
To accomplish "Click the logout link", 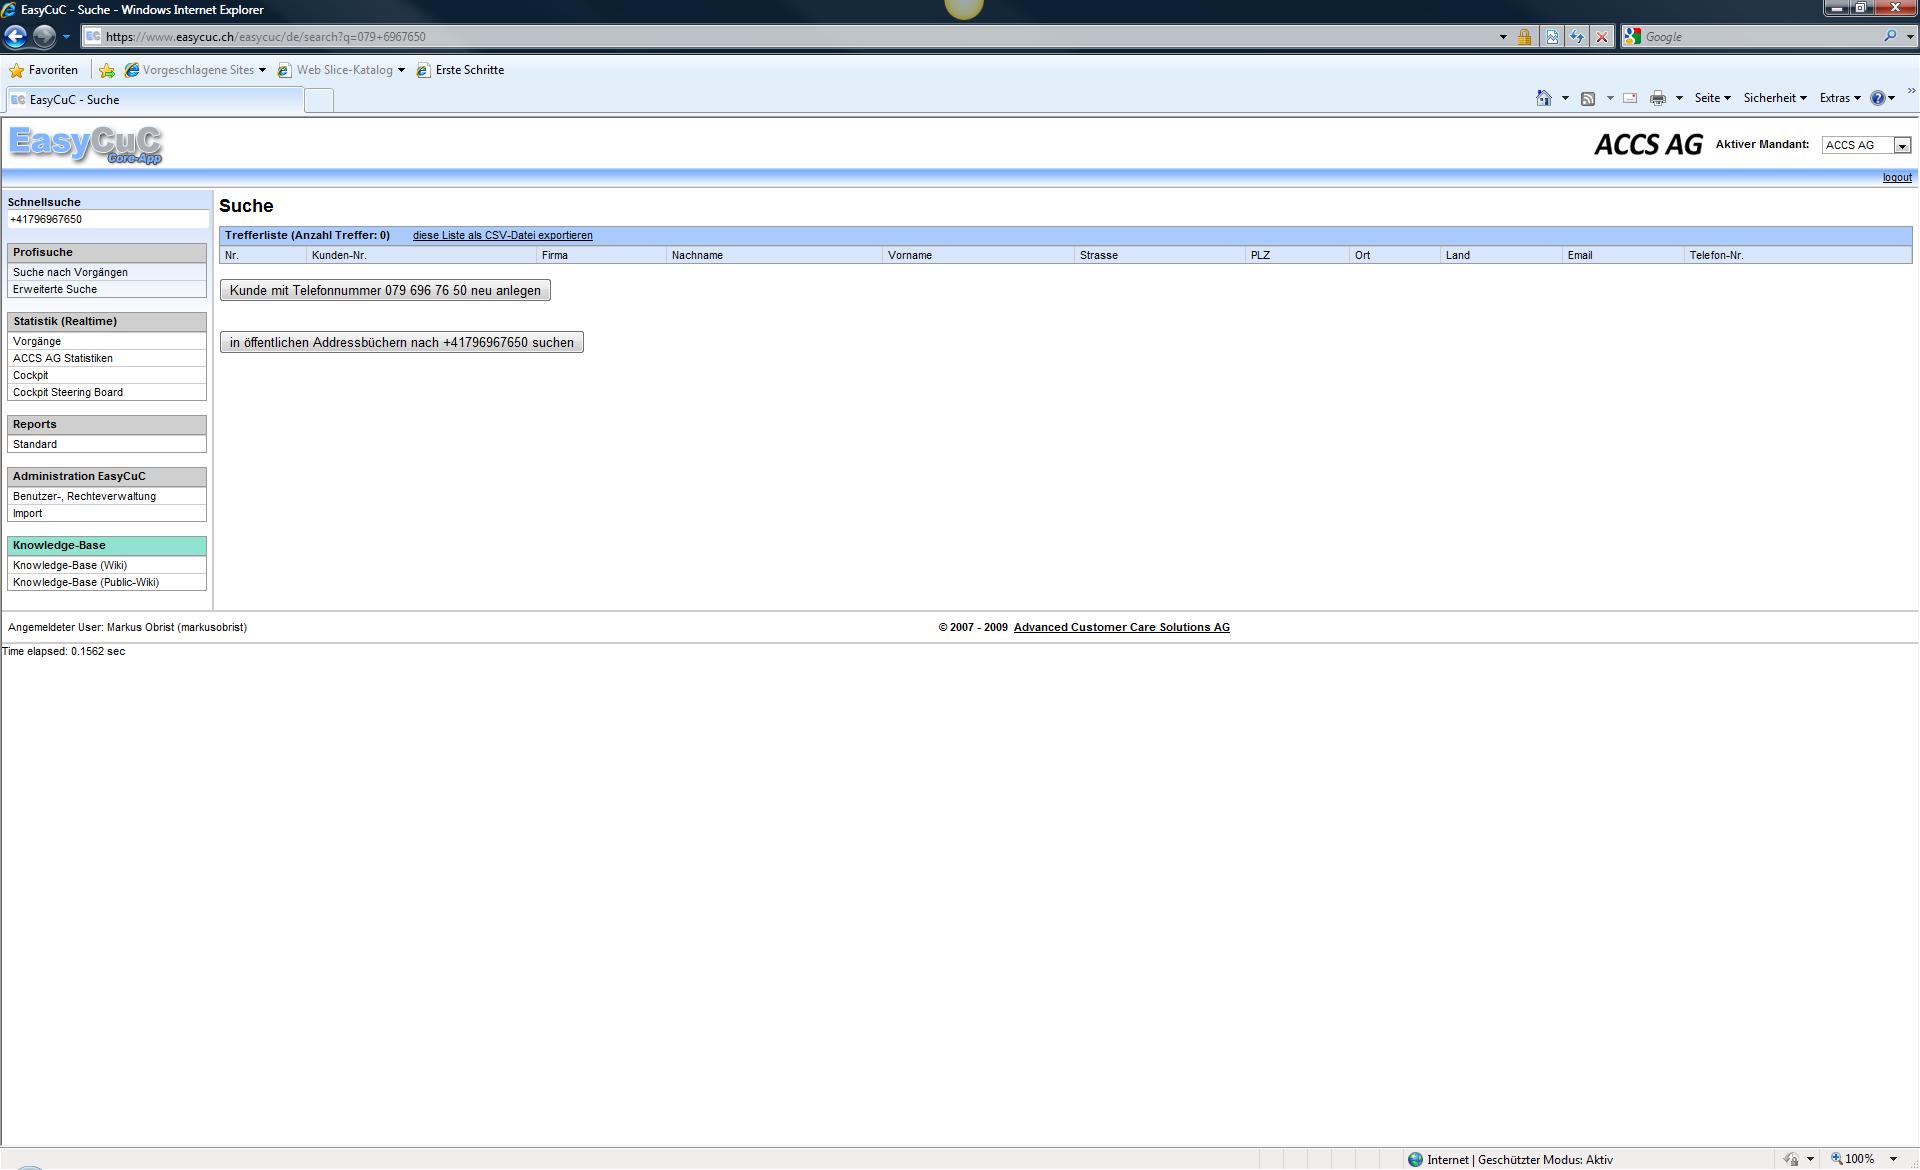I will coord(1897,178).
